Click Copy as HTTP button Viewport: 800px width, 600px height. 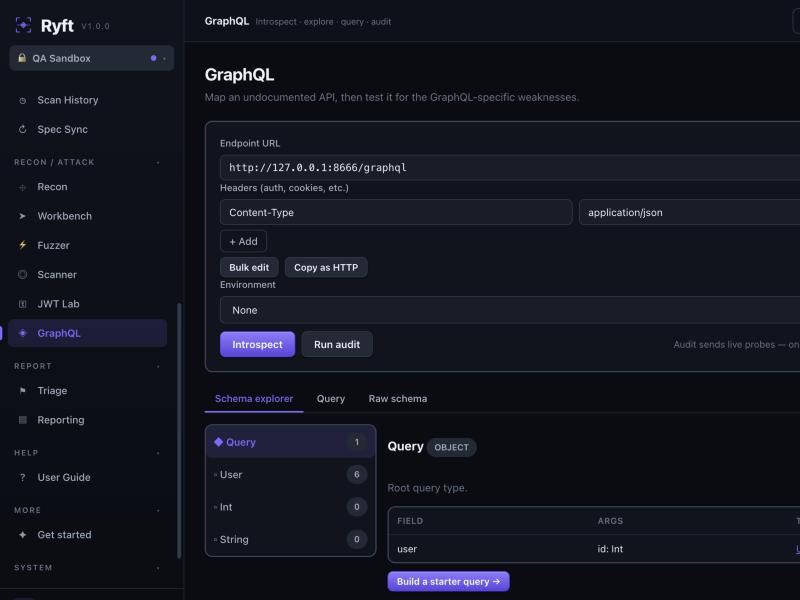(326, 267)
